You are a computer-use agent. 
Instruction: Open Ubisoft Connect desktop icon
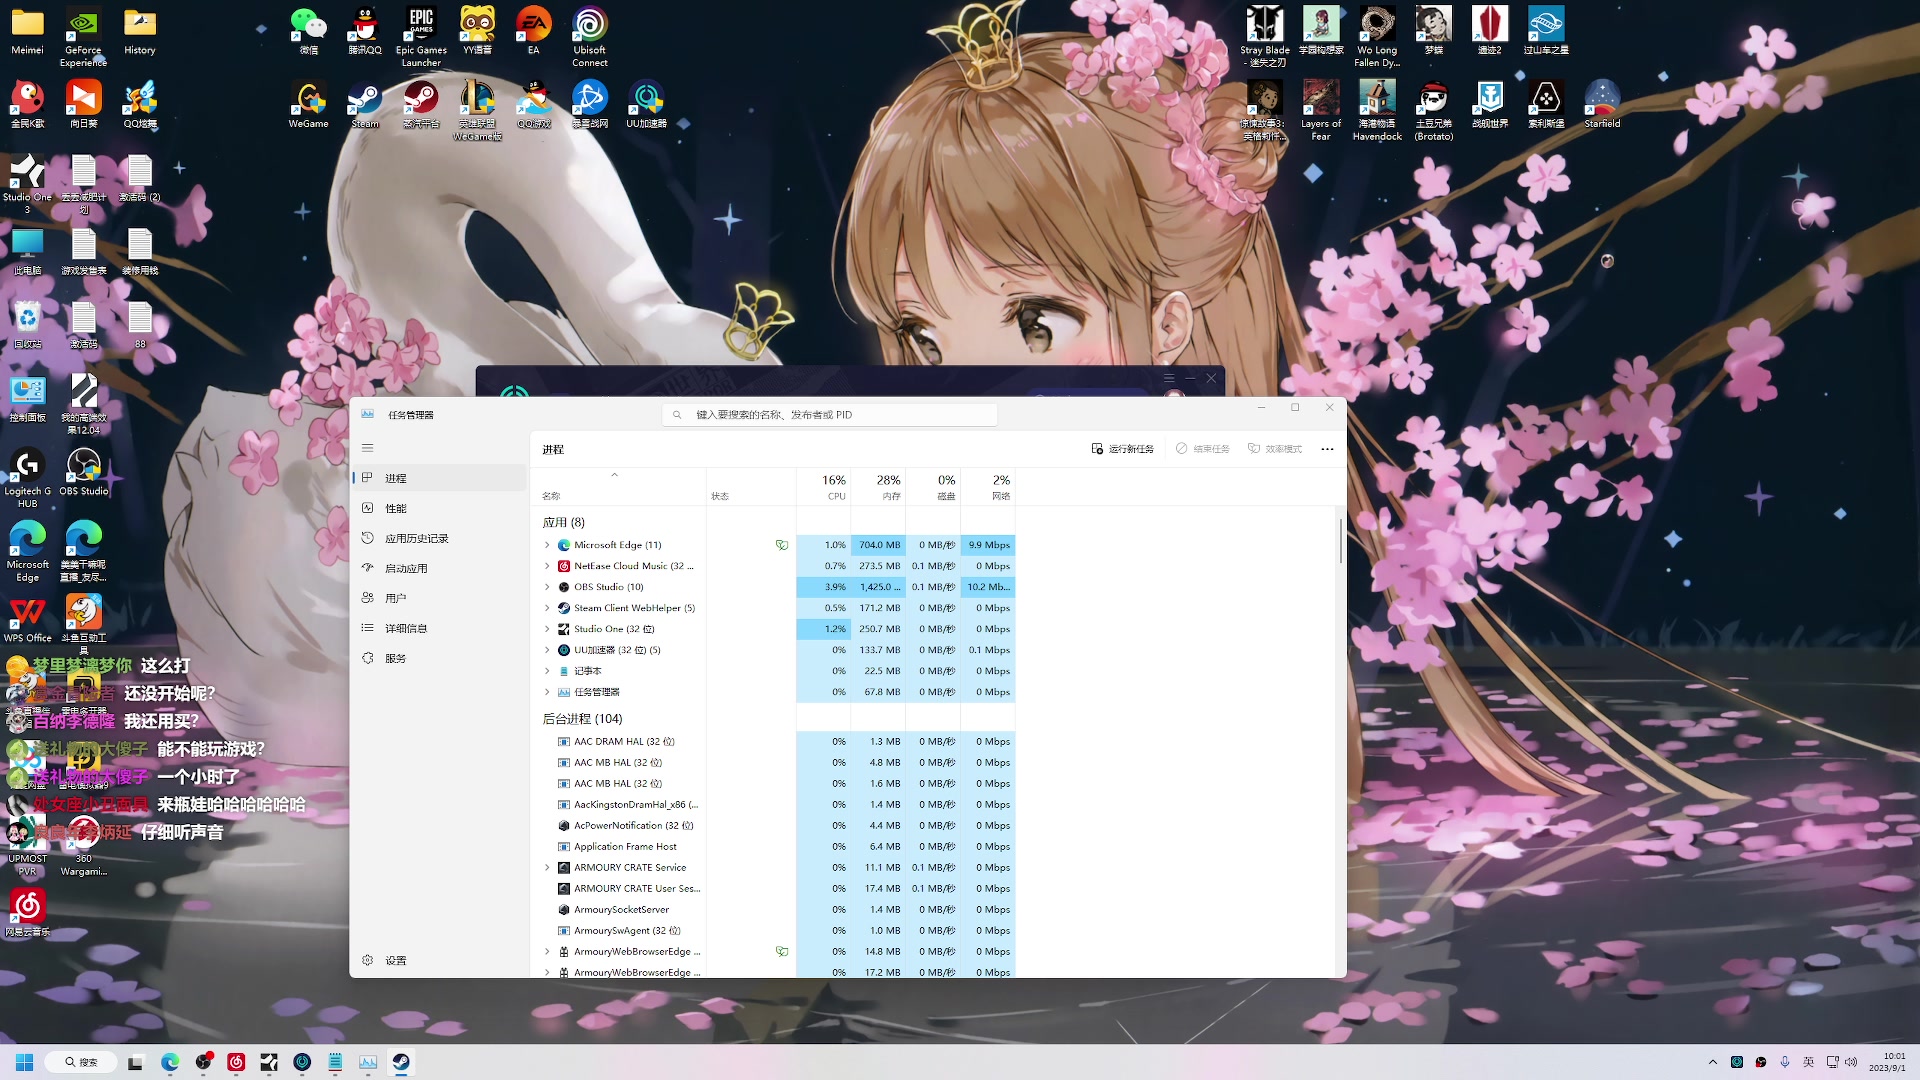point(589,37)
